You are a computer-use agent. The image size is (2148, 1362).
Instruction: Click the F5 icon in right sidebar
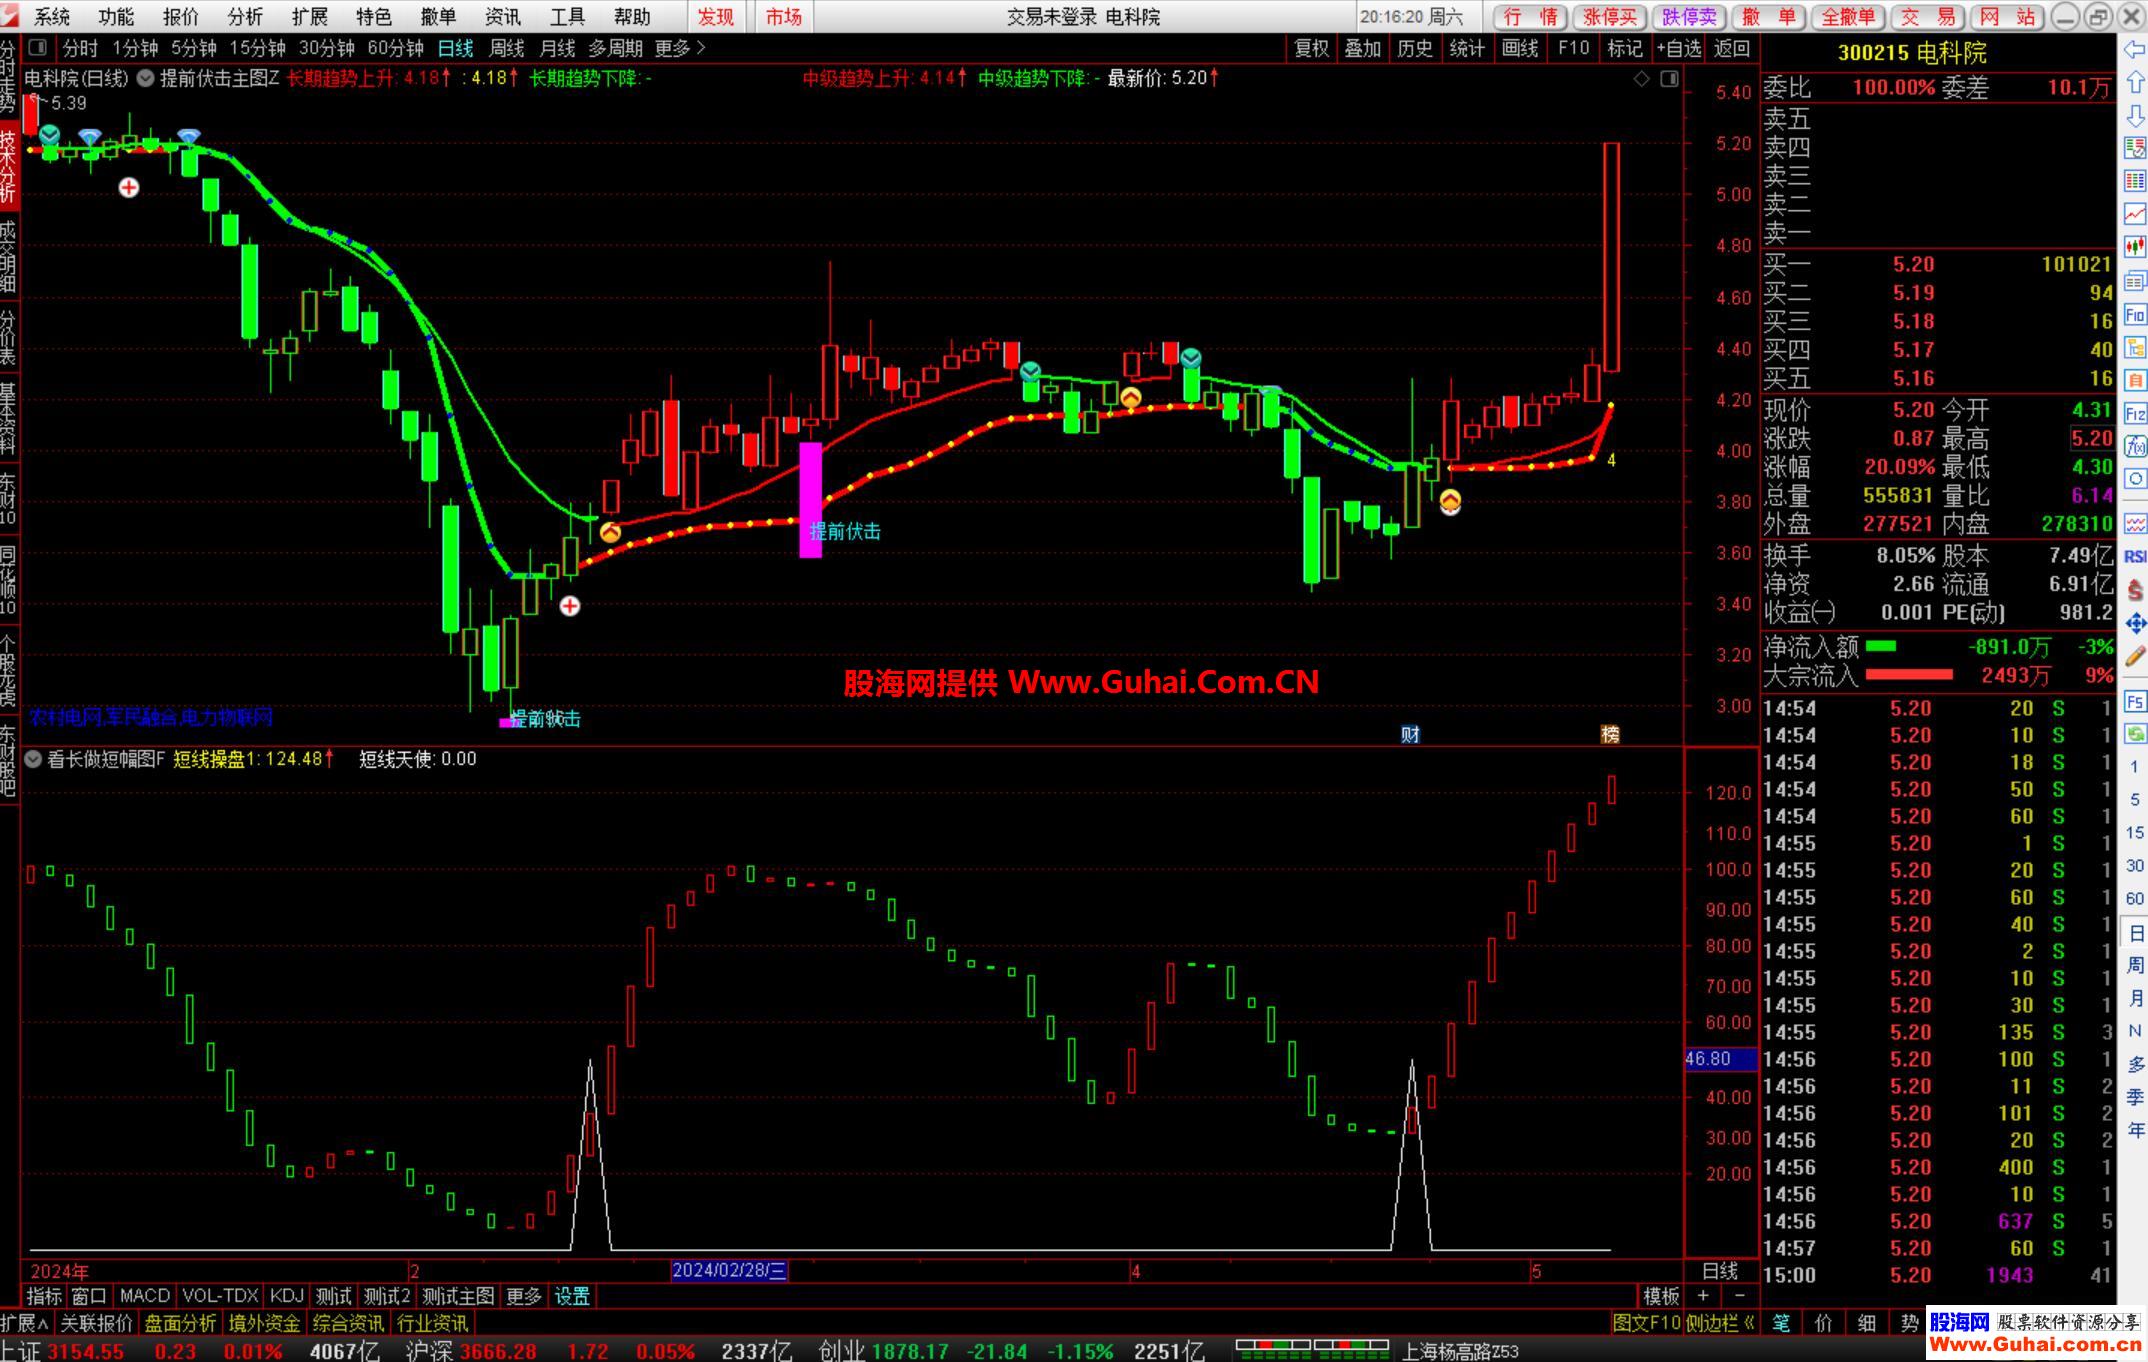(2134, 701)
